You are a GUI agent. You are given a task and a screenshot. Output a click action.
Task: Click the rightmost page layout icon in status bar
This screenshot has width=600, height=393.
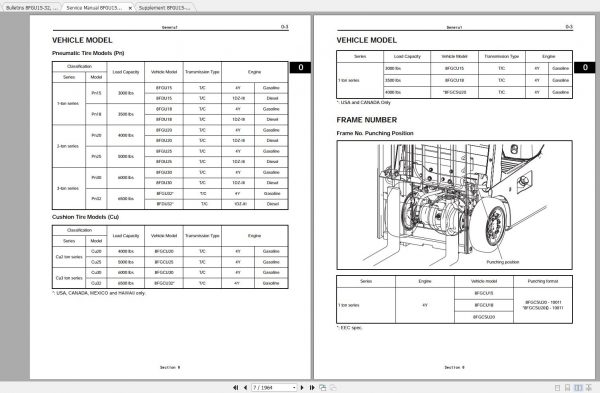[589, 388]
